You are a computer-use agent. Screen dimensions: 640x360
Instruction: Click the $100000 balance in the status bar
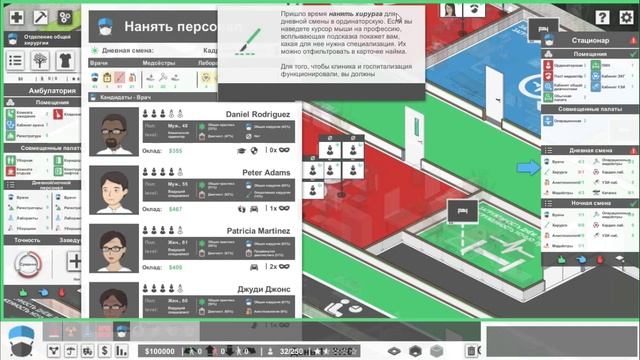tap(159, 351)
